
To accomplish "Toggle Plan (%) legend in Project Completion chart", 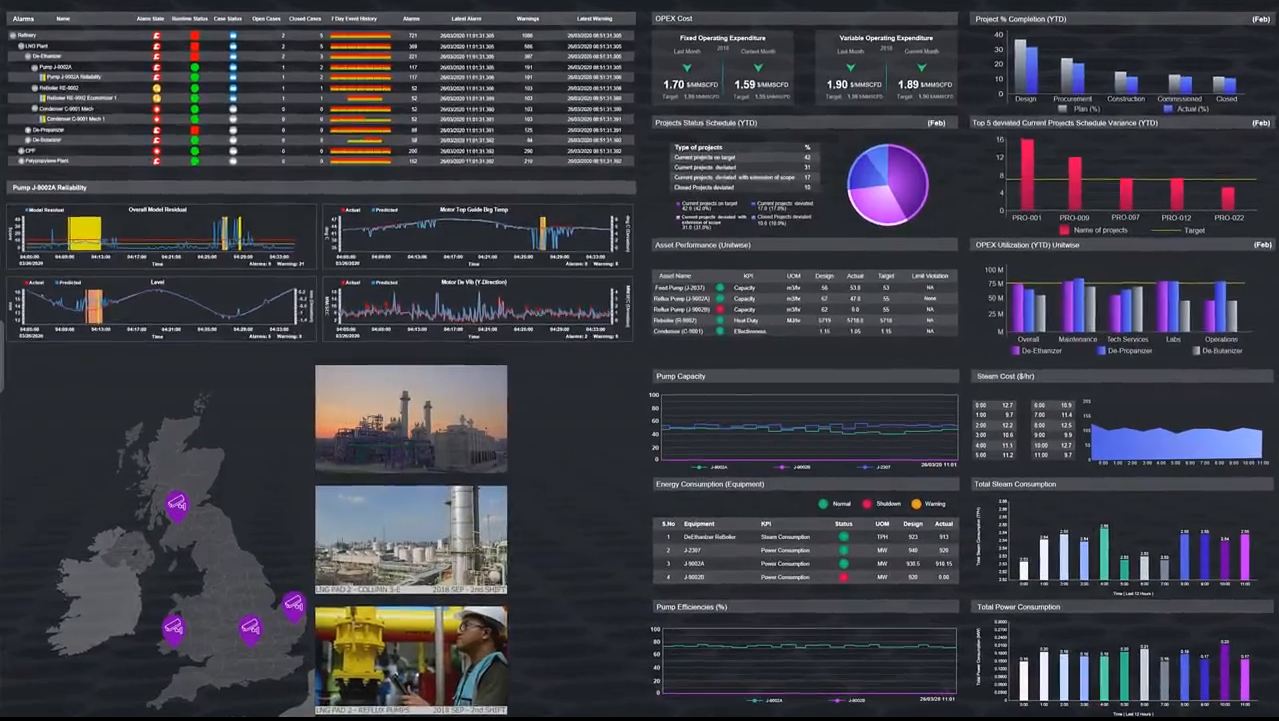I will click(1065, 109).
